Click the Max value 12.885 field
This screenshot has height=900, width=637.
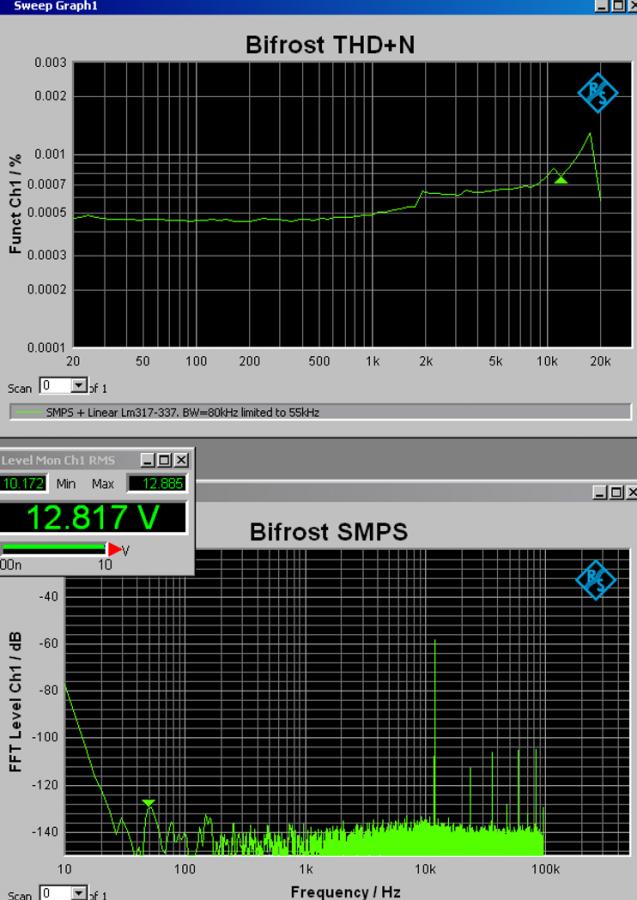(x=157, y=483)
